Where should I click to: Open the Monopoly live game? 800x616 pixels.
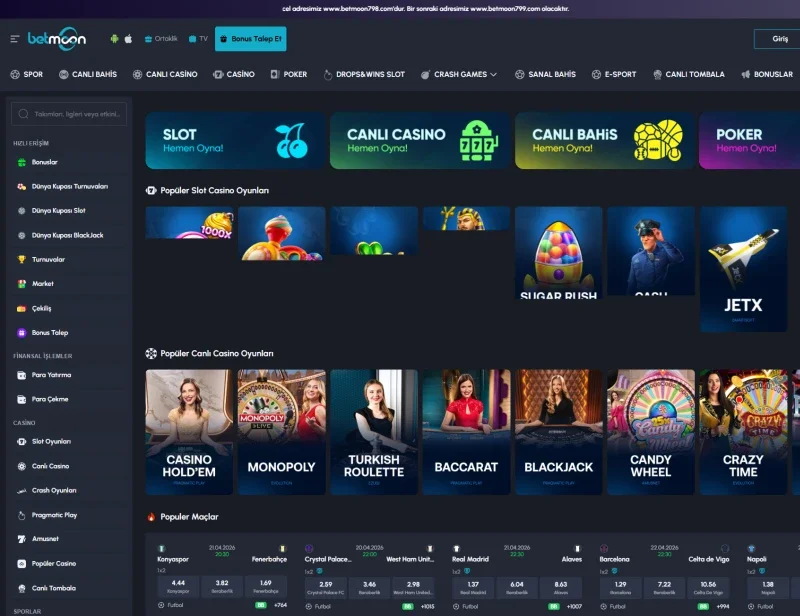[x=282, y=432]
